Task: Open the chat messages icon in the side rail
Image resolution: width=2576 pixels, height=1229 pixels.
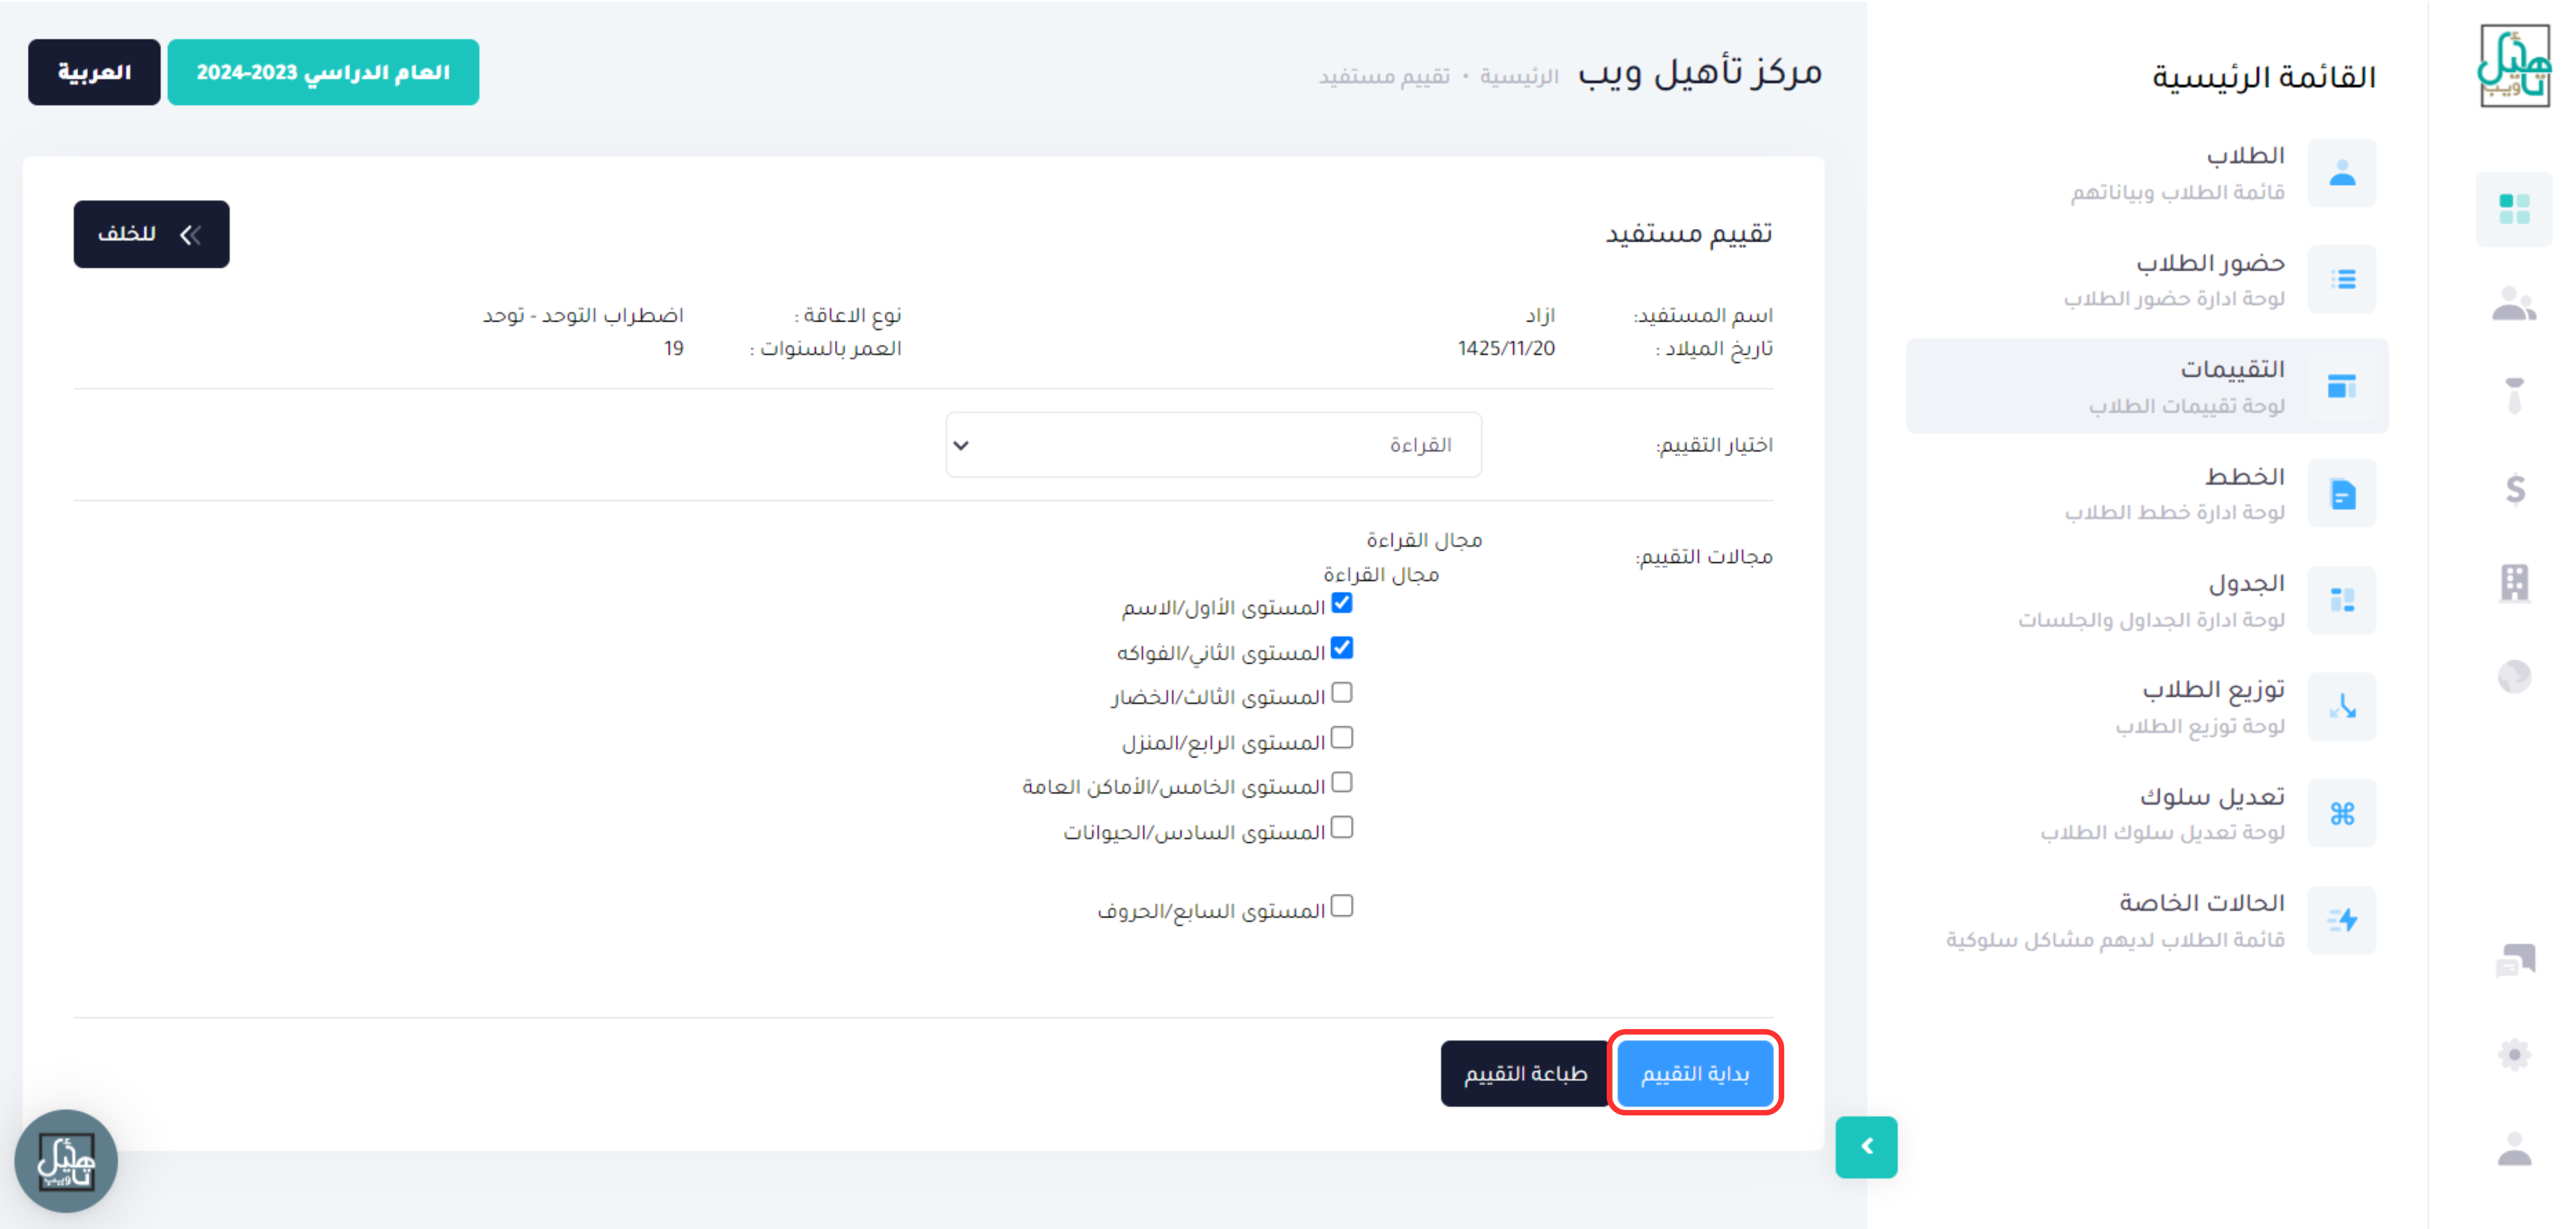Action: [2514, 960]
